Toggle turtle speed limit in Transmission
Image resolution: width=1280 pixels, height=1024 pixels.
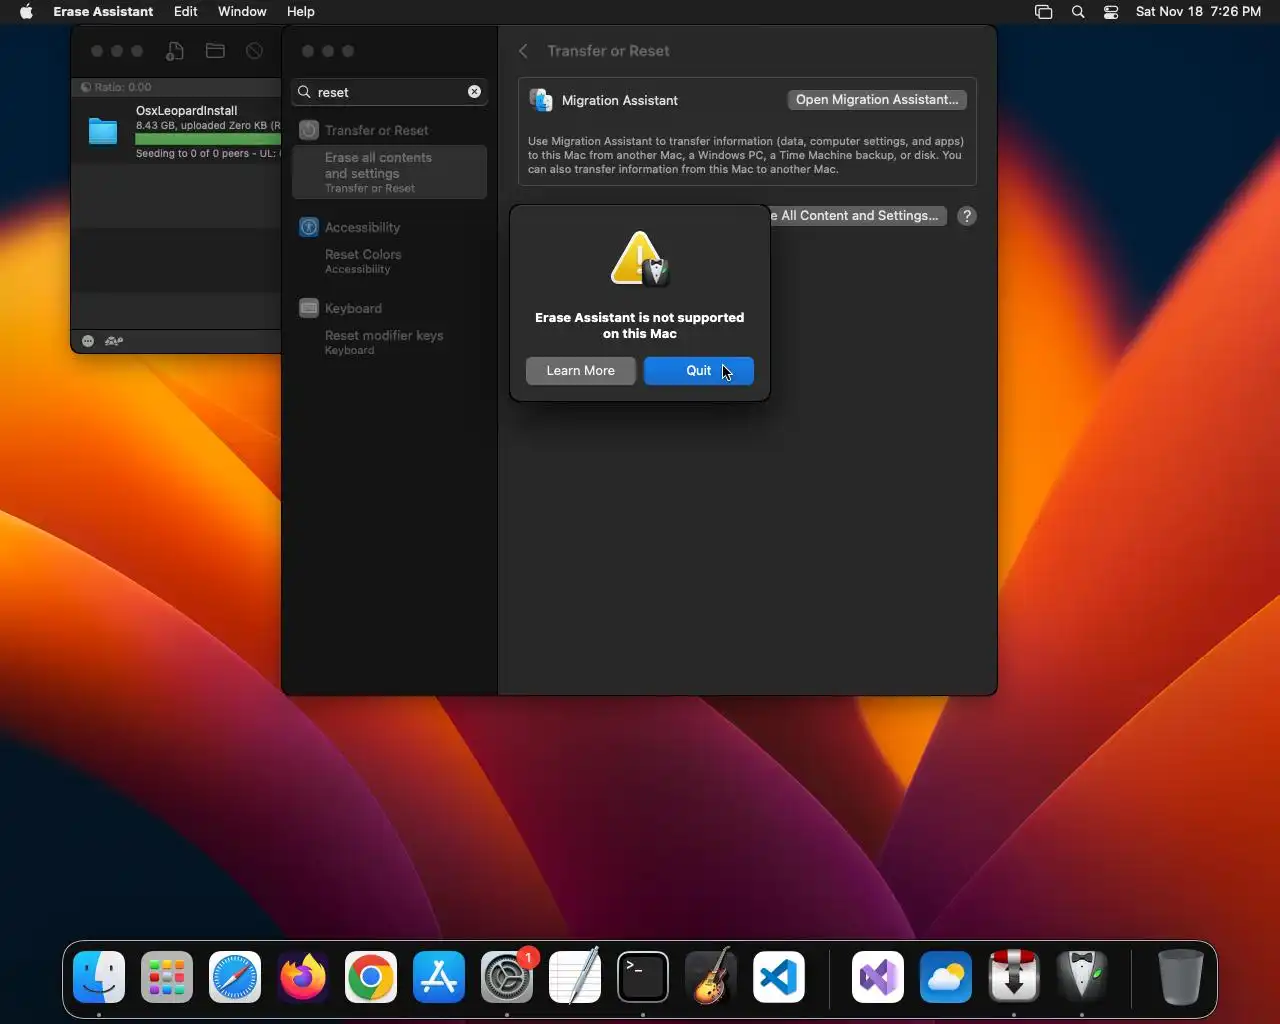[114, 341]
